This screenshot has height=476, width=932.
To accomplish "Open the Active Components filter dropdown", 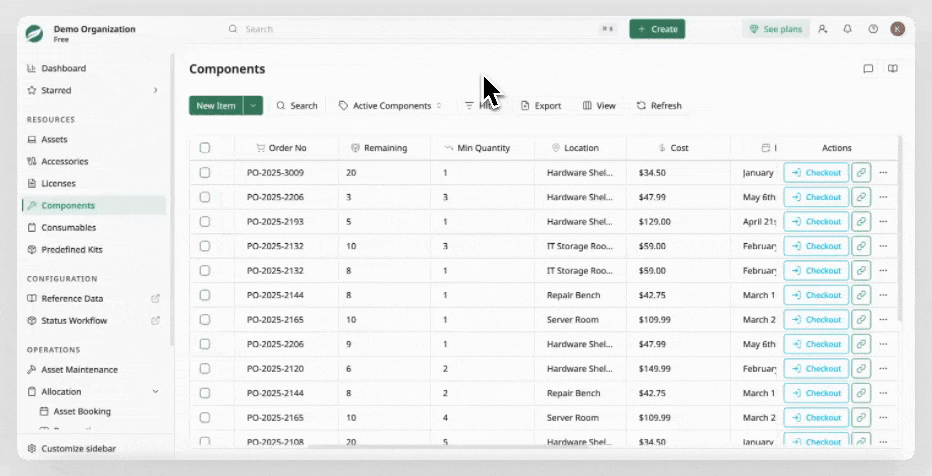I will [x=391, y=106].
